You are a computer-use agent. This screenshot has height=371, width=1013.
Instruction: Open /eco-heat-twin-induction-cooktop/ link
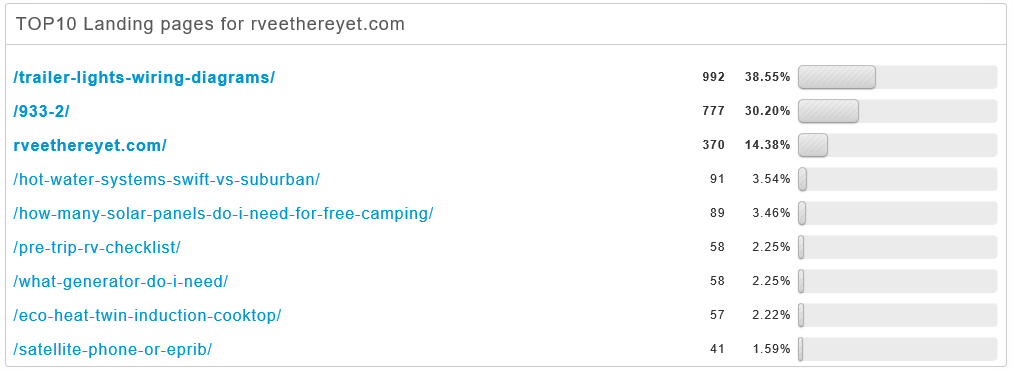click(147, 315)
